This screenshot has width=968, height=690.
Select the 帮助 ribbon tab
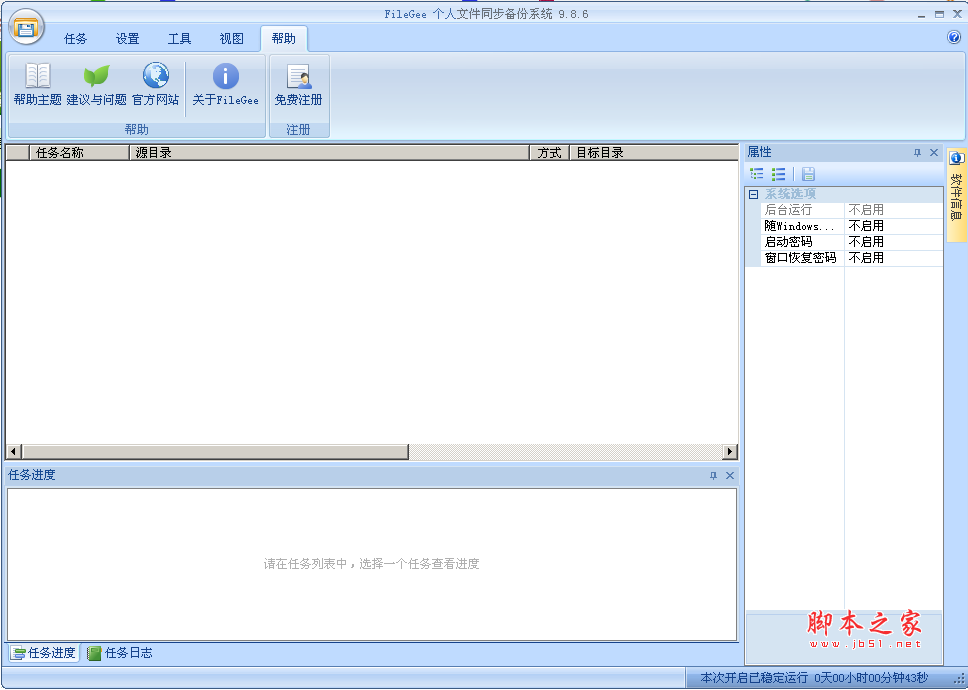tap(284, 39)
